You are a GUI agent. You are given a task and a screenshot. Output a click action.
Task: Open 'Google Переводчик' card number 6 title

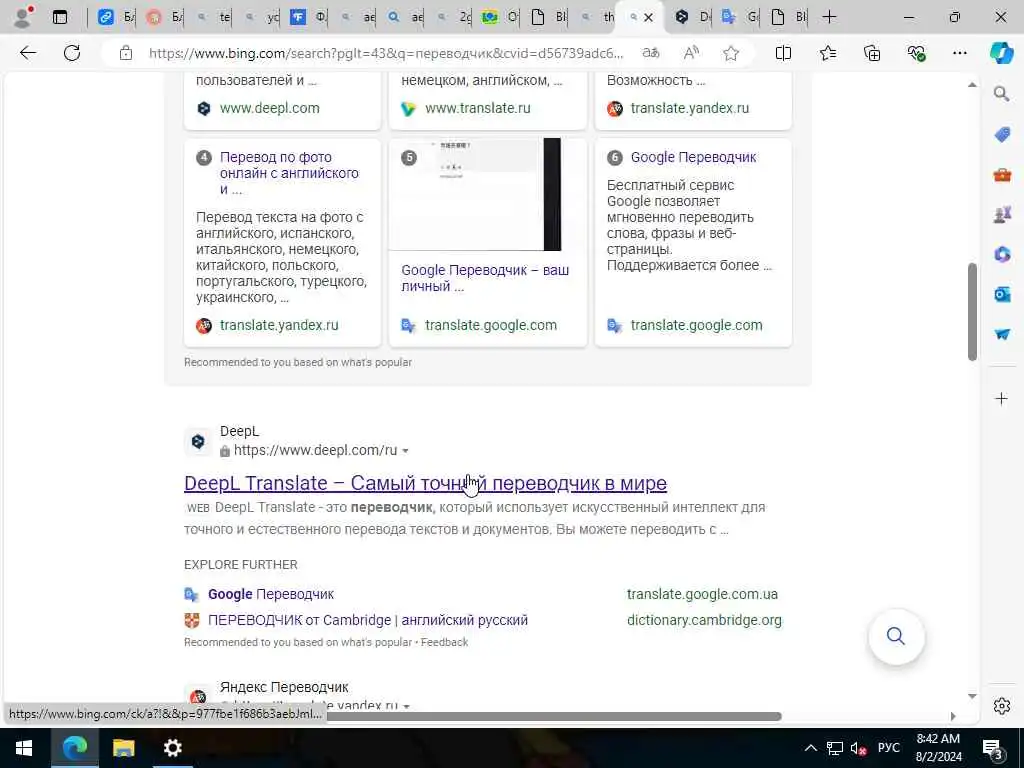(693, 157)
